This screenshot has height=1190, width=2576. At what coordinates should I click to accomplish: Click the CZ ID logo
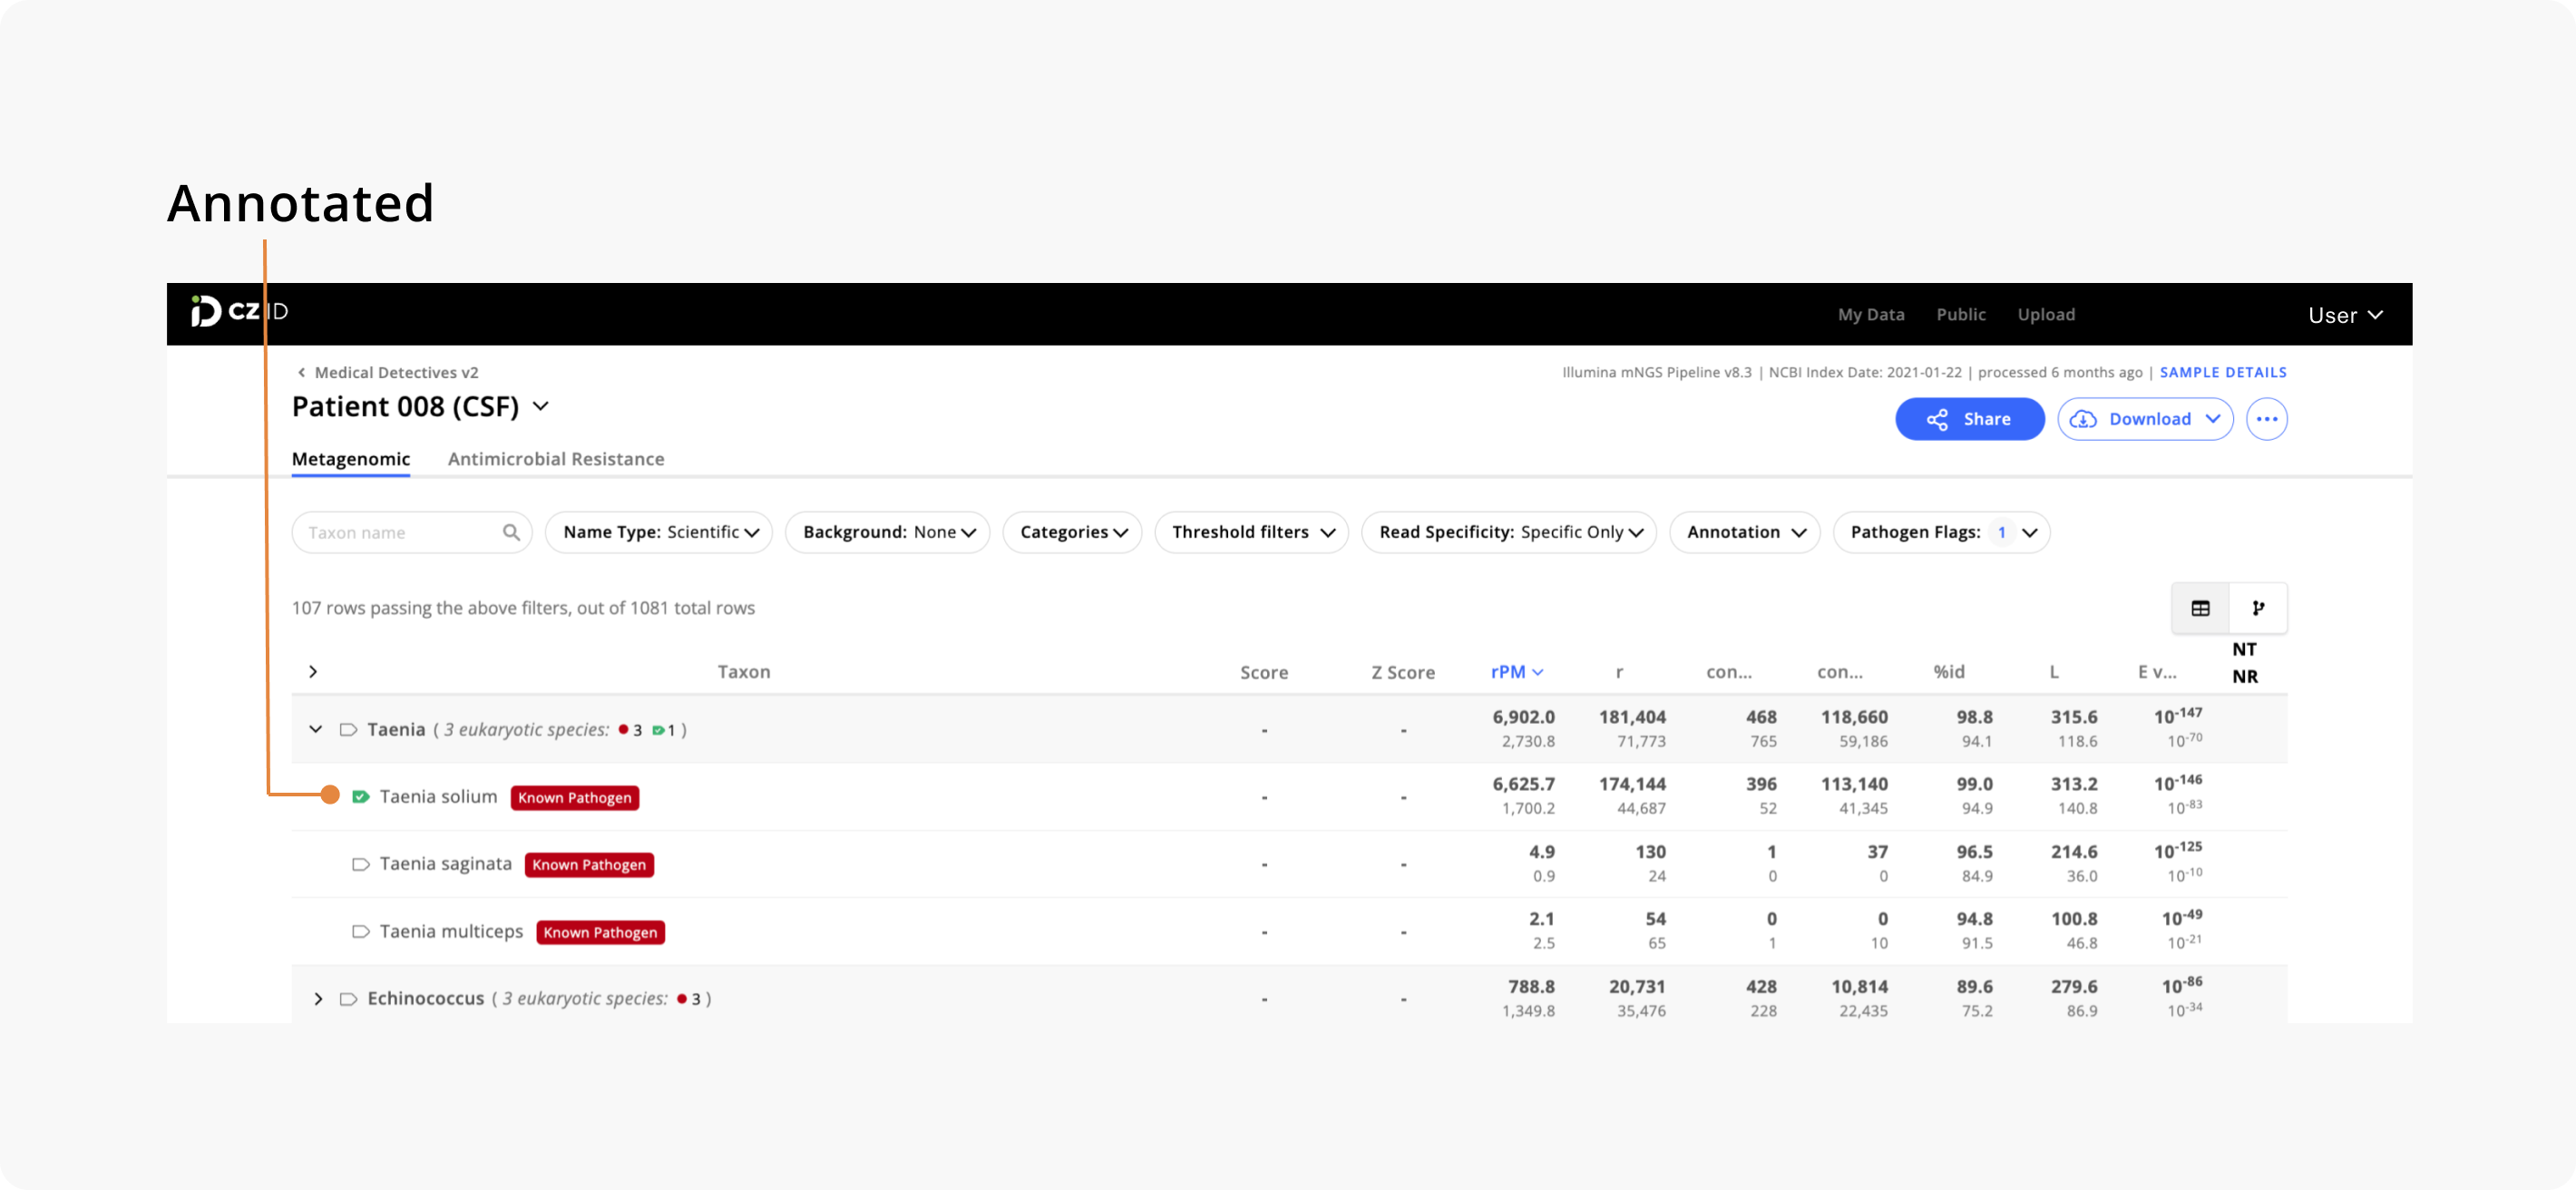[239, 312]
